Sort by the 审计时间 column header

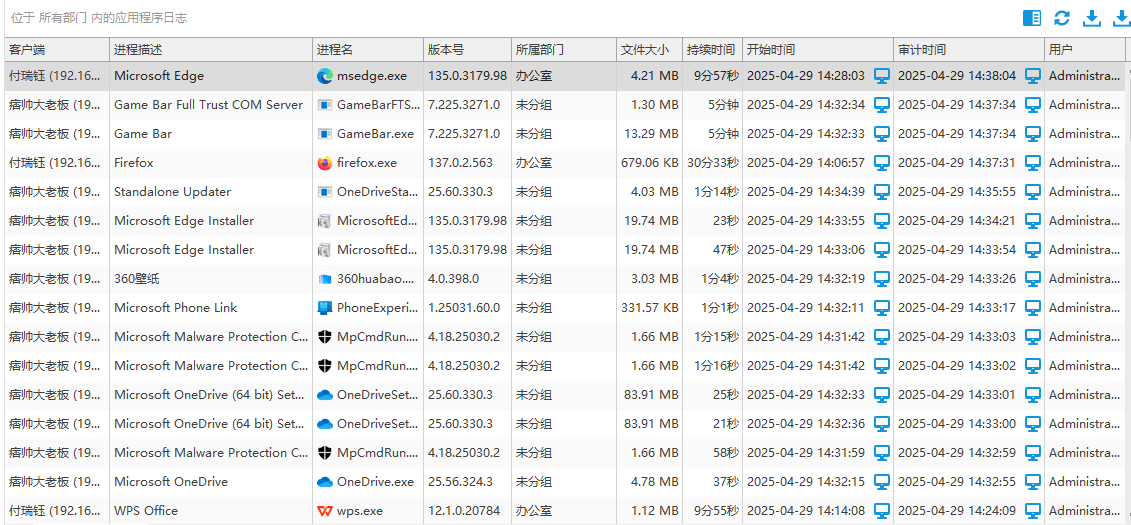pyautogui.click(x=969, y=50)
